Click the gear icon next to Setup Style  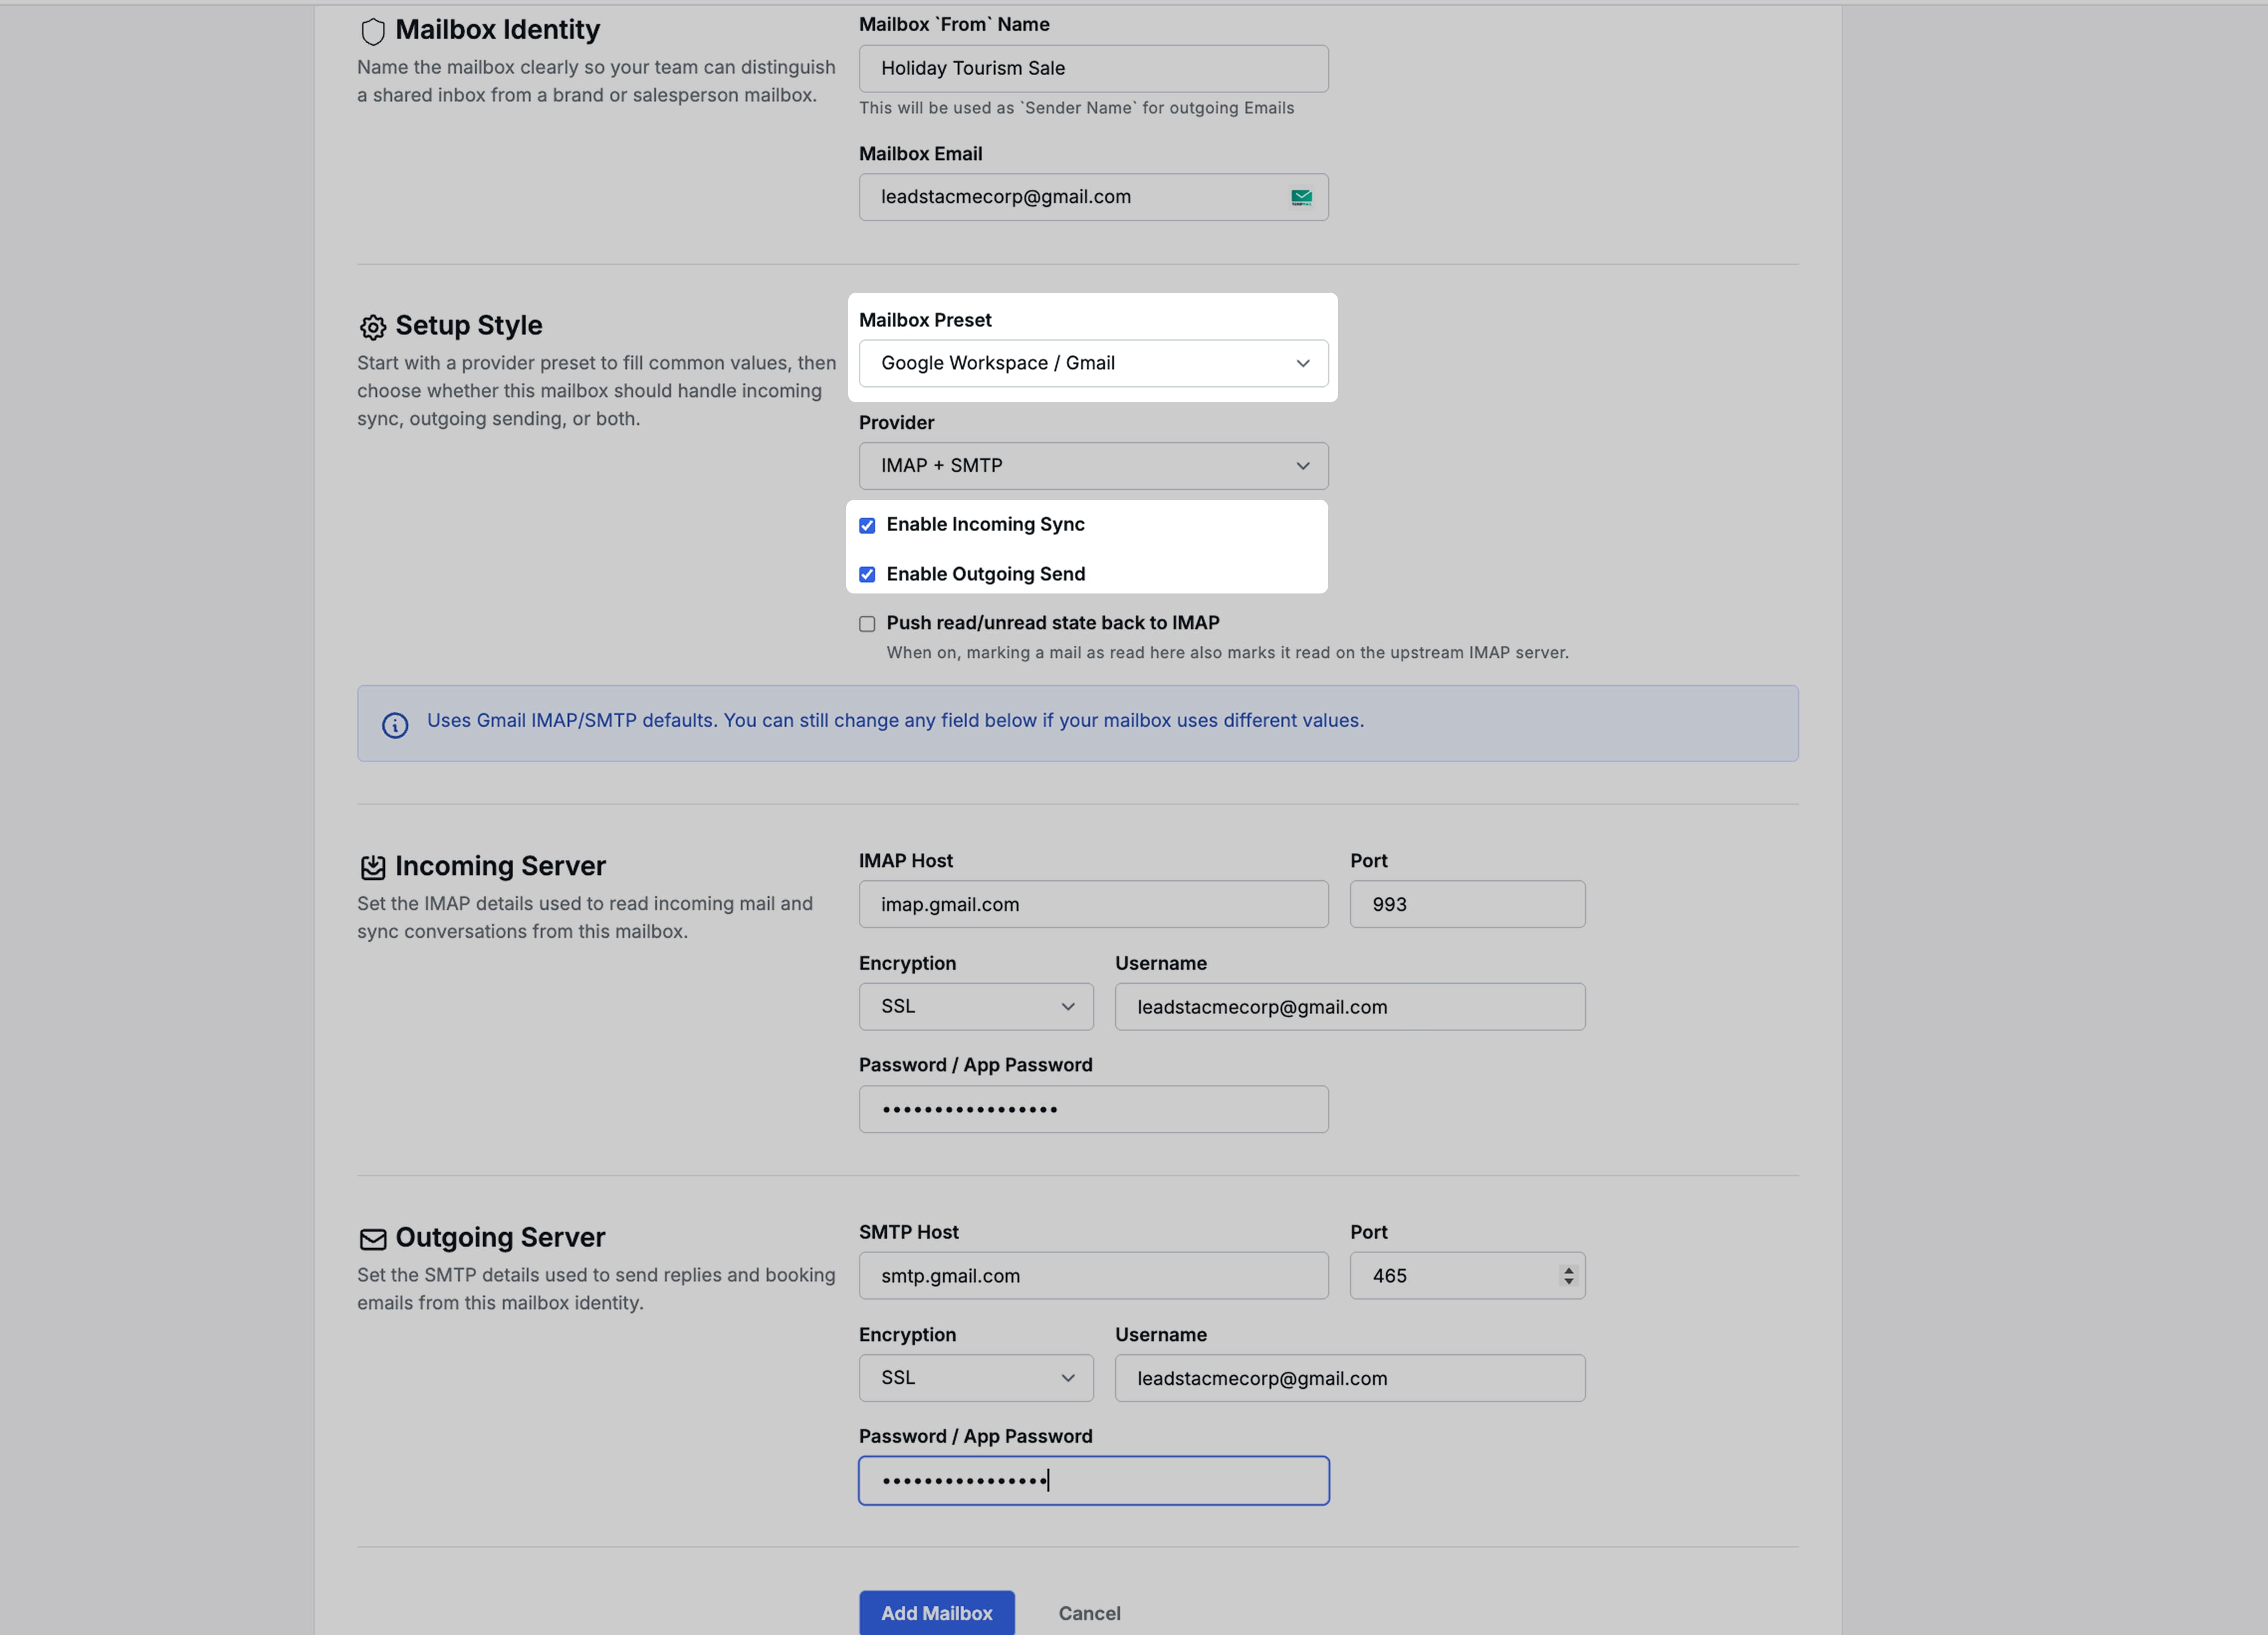pos(373,327)
